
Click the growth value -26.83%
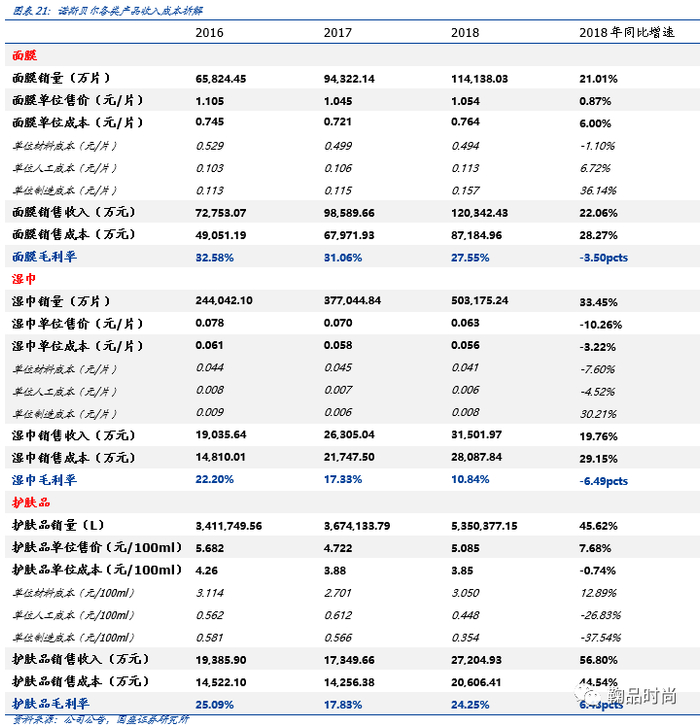(600, 615)
